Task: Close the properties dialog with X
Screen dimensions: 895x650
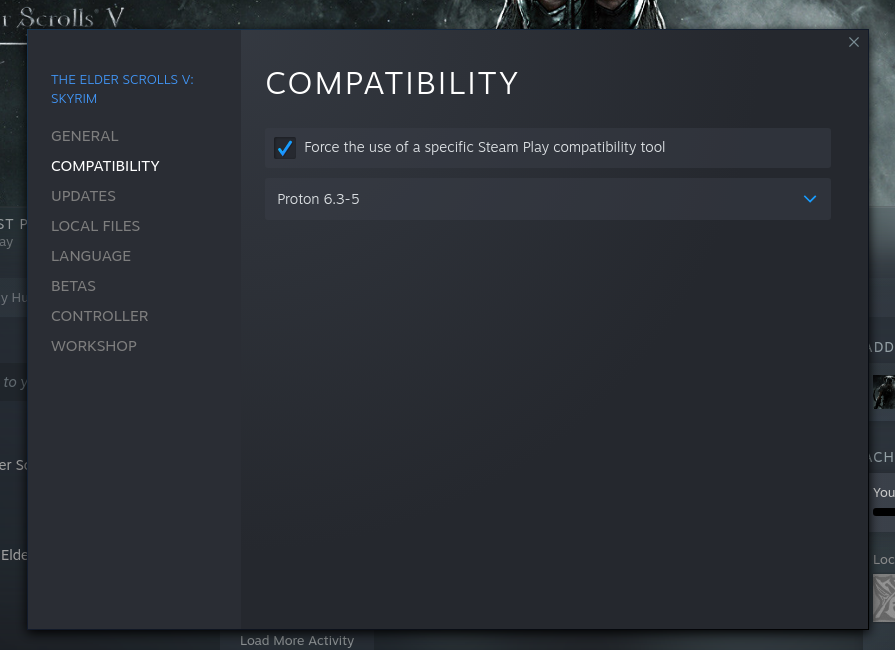Action: [x=853, y=42]
